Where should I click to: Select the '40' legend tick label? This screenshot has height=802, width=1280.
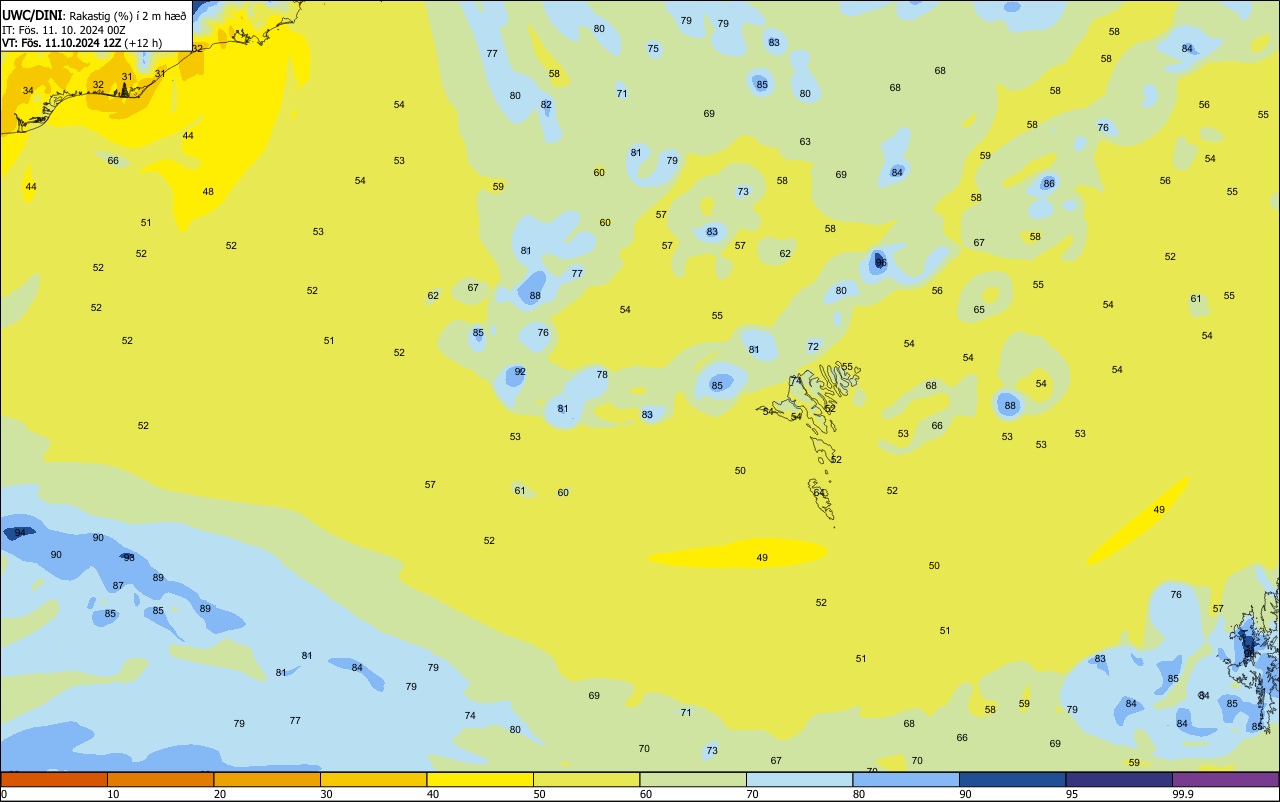[433, 794]
